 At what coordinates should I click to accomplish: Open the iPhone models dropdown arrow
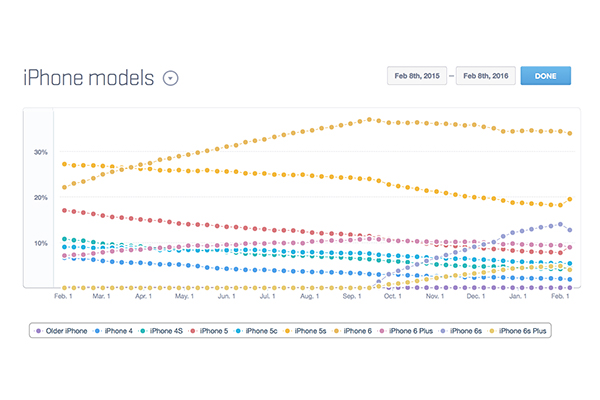171,78
